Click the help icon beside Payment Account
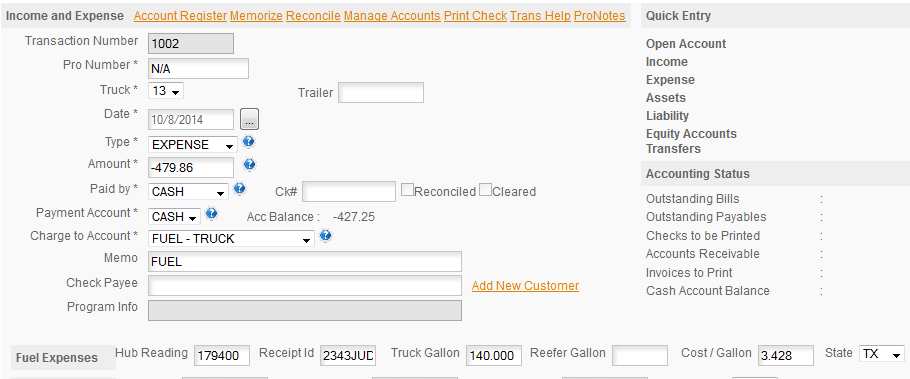910x379 pixels. [212, 214]
